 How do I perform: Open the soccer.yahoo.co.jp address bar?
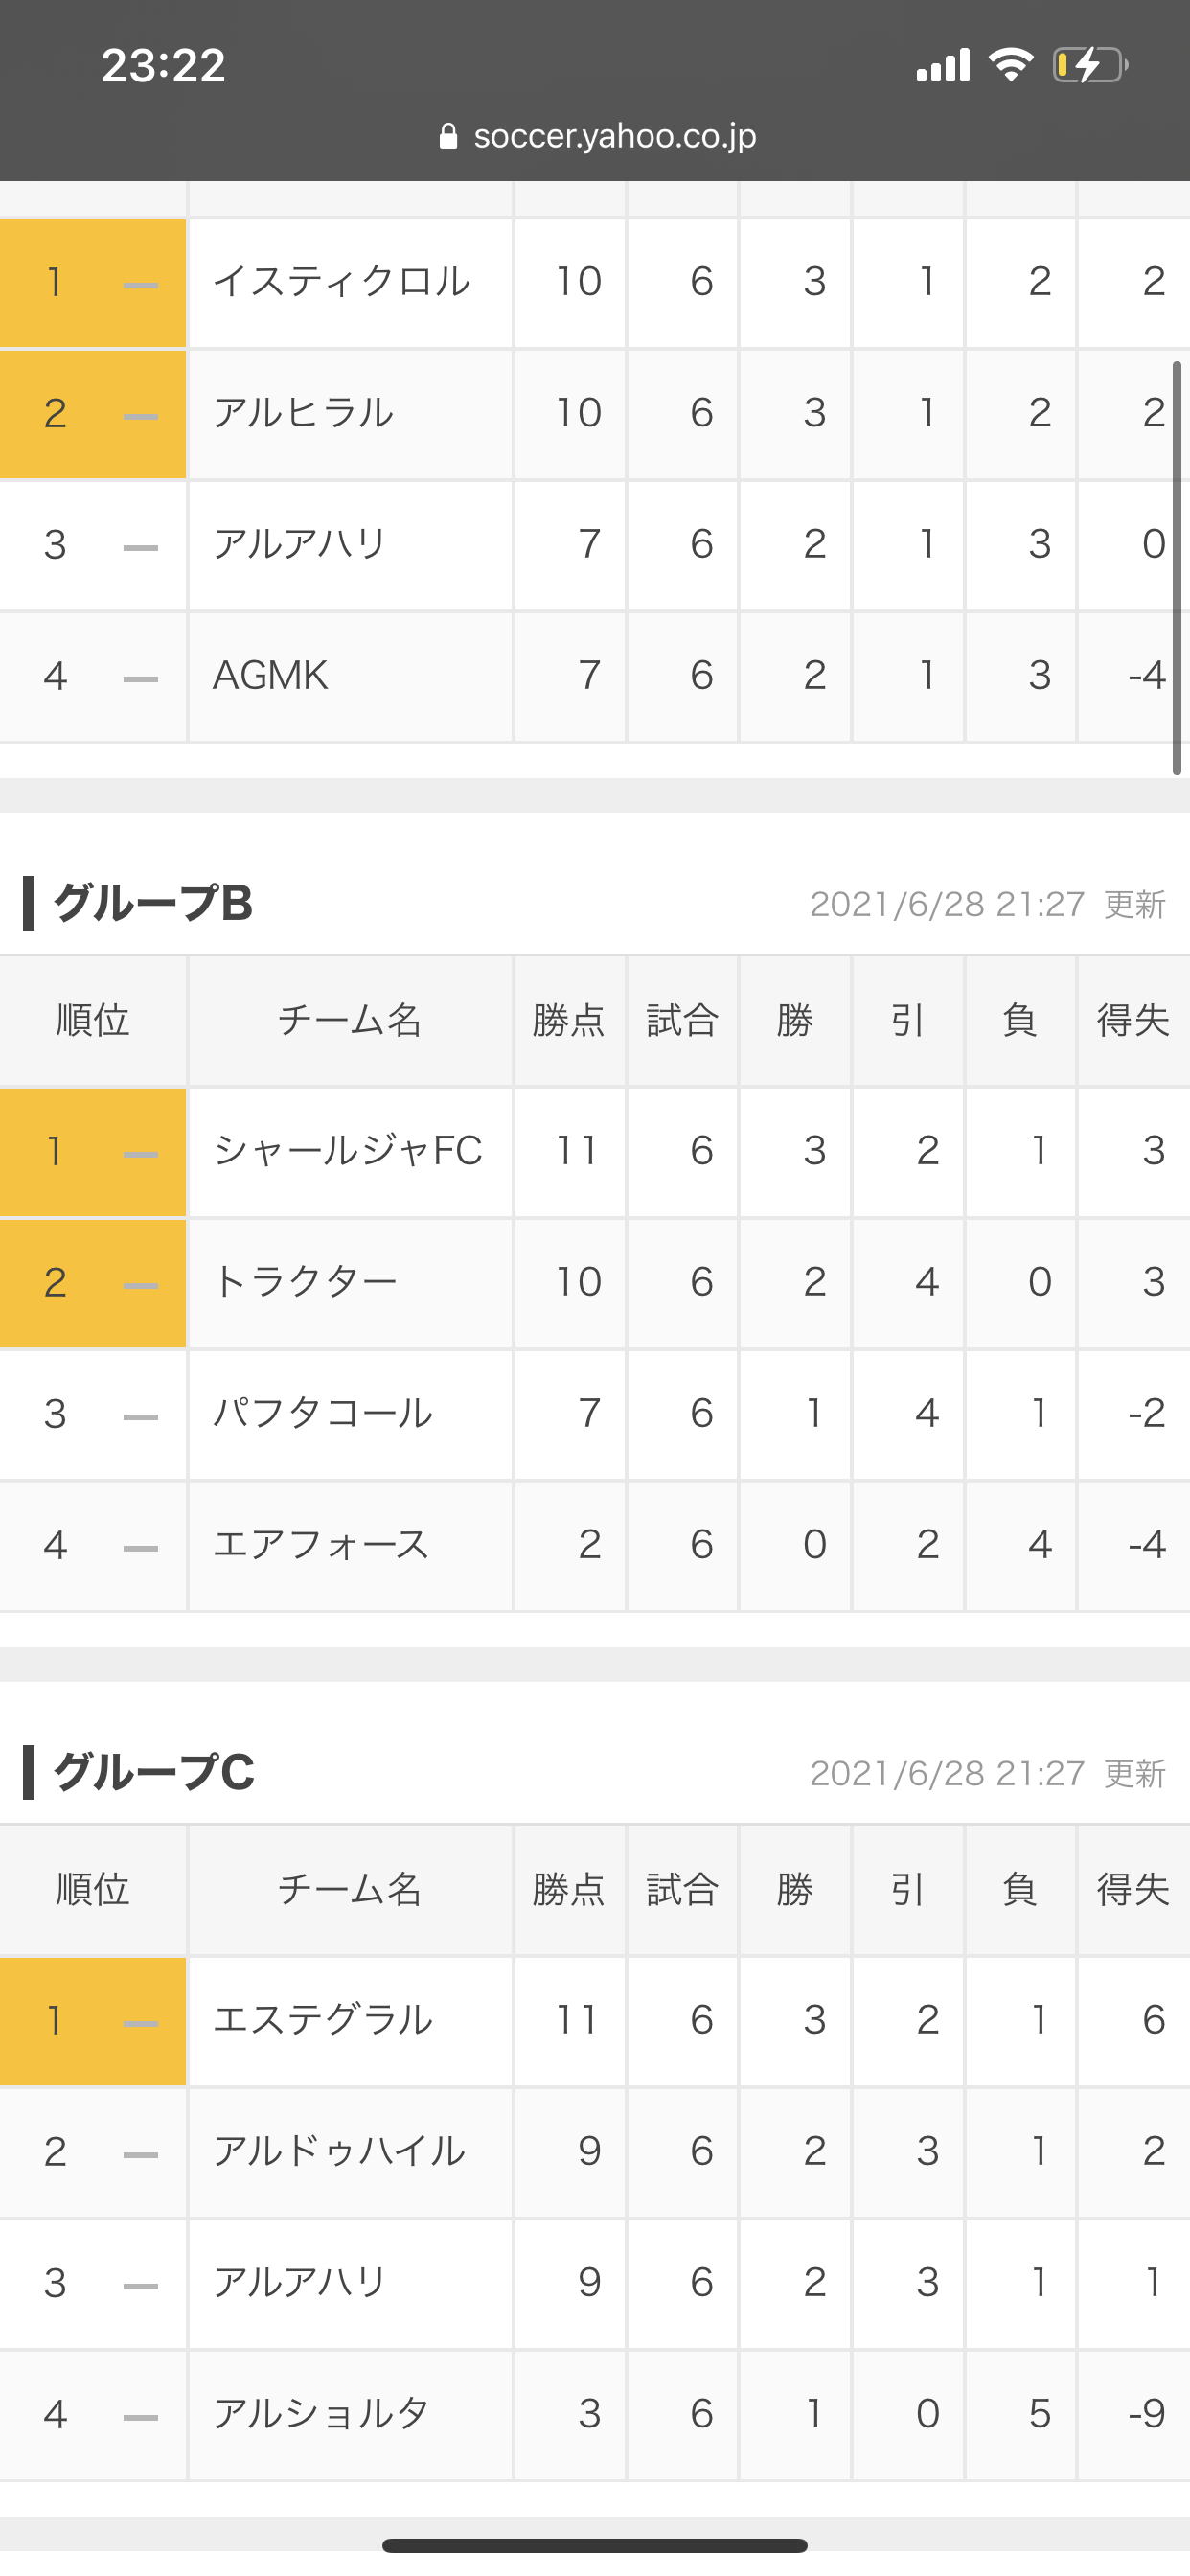(598, 136)
